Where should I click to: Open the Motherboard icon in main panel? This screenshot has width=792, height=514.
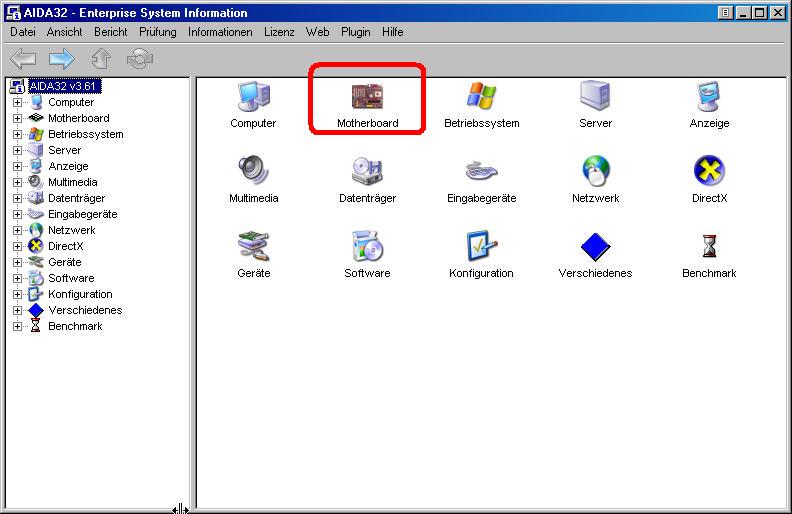tap(367, 98)
